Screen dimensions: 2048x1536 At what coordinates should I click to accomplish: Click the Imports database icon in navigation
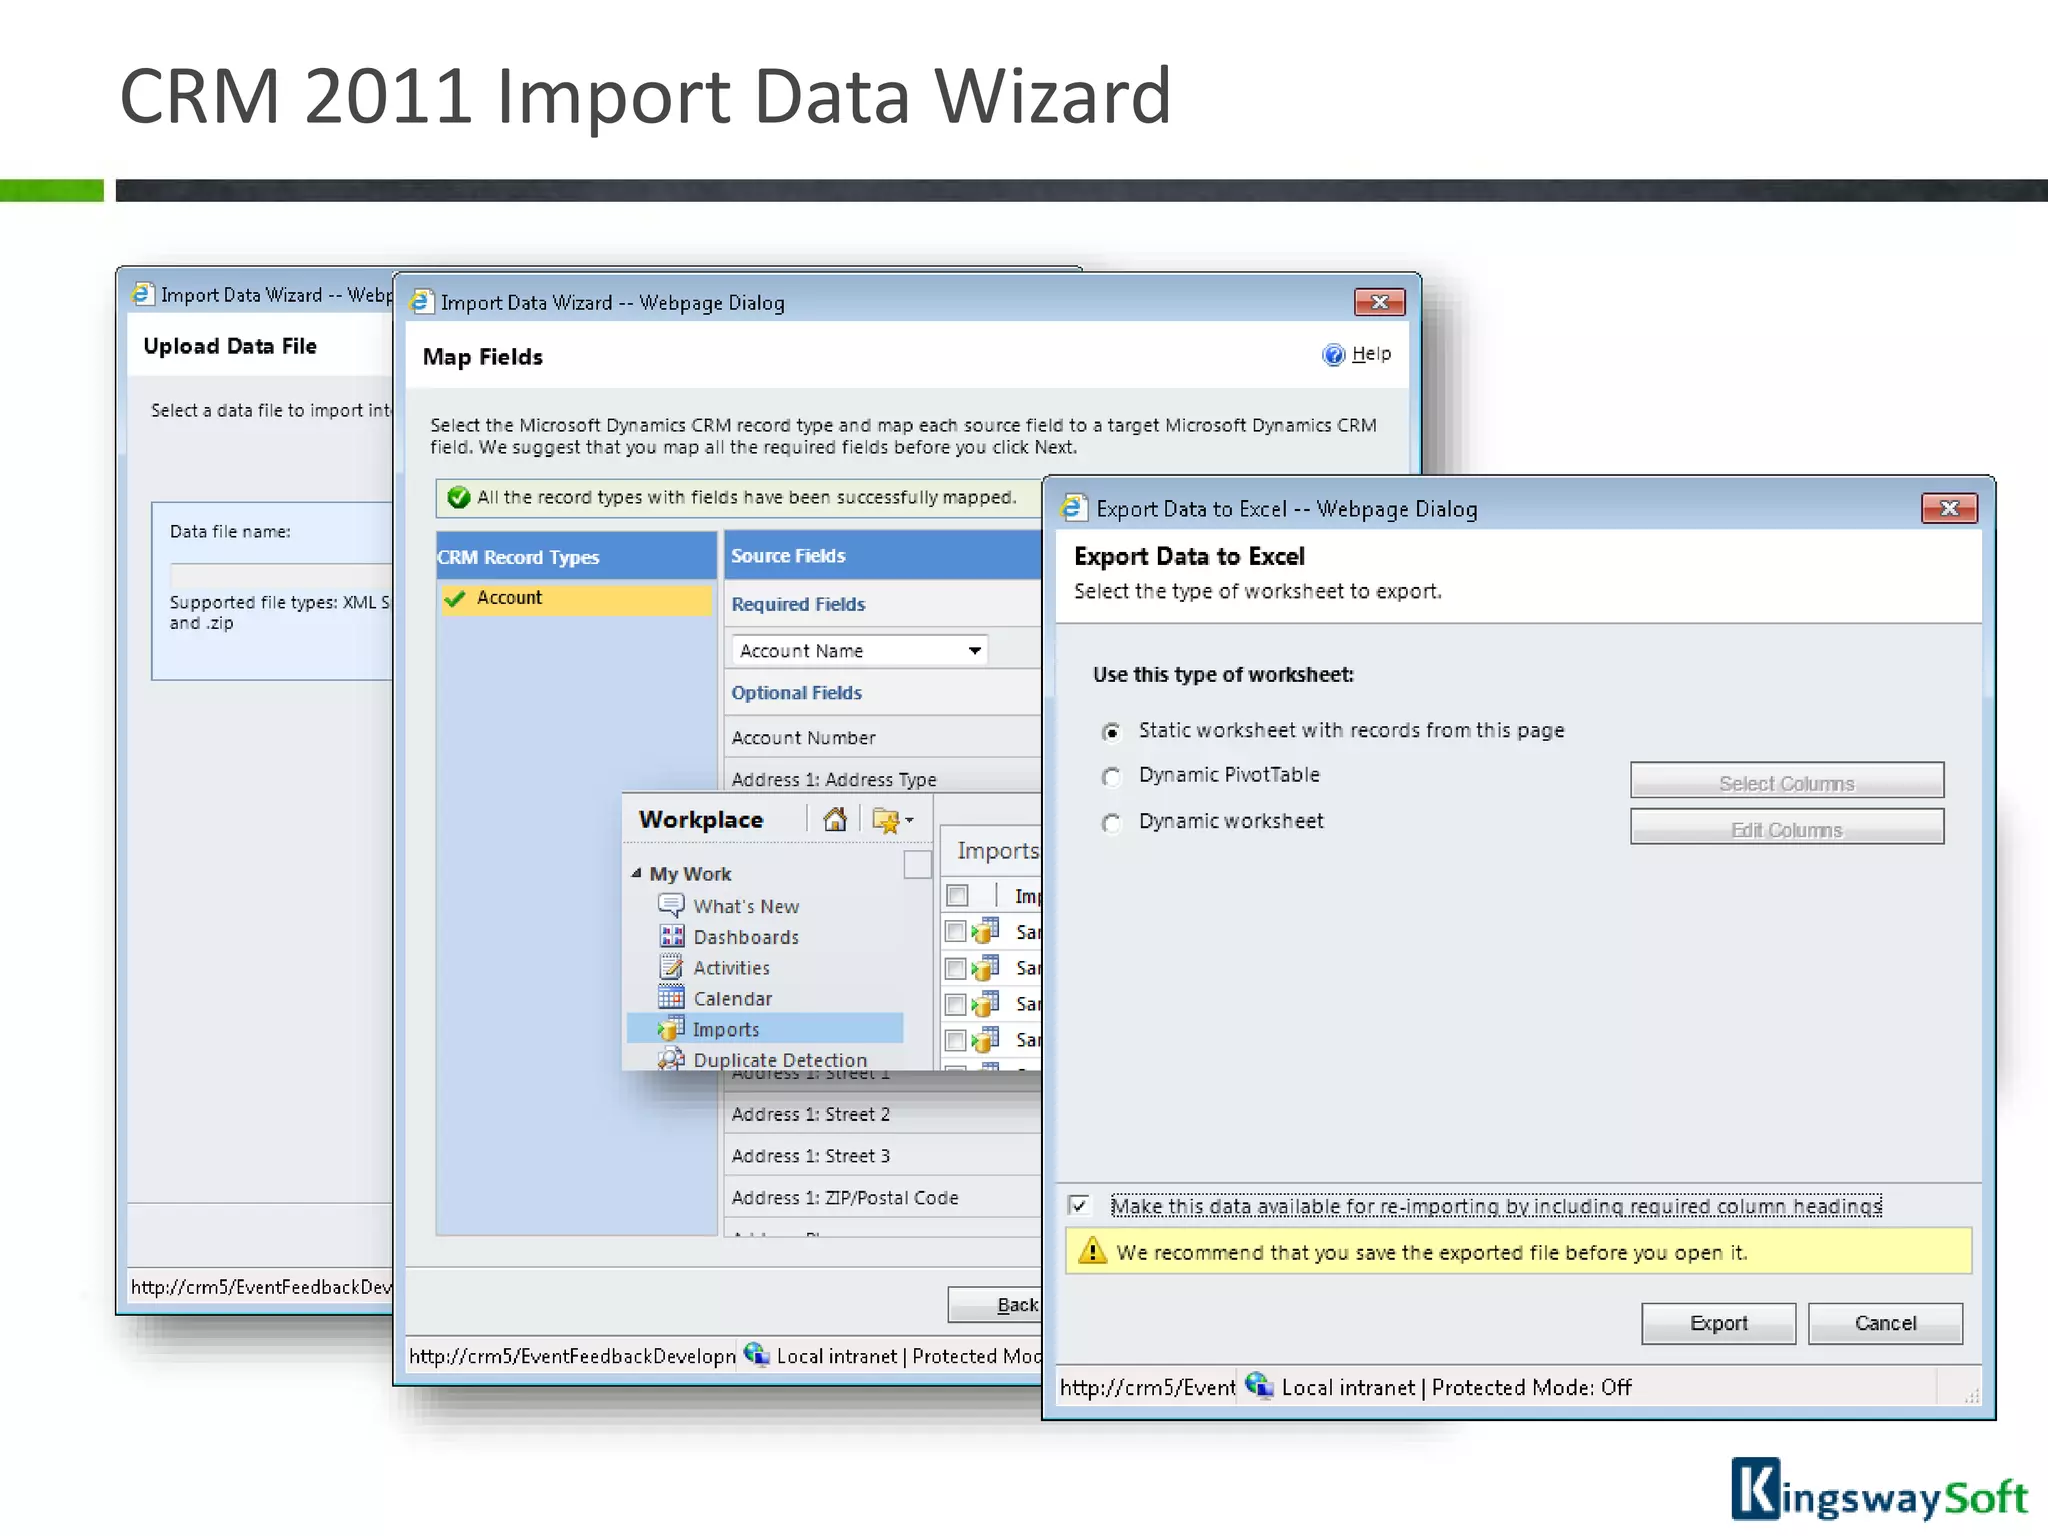(x=671, y=1028)
